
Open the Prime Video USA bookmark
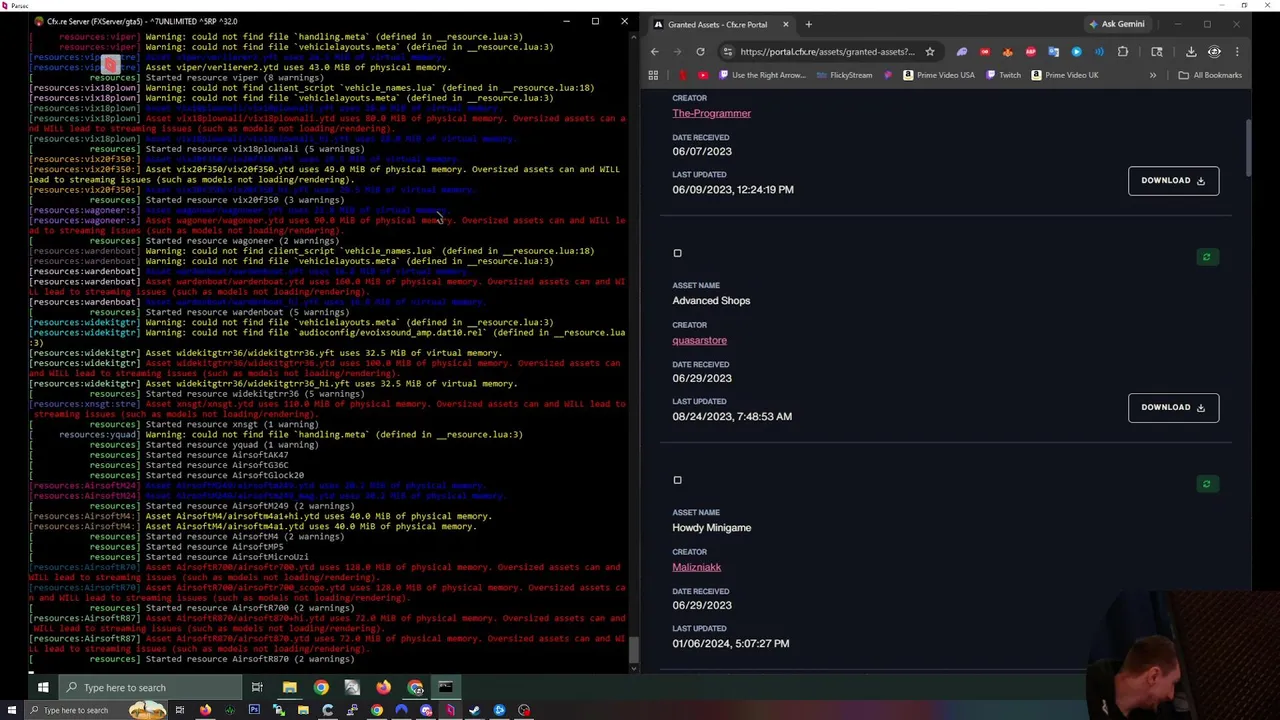[937, 75]
